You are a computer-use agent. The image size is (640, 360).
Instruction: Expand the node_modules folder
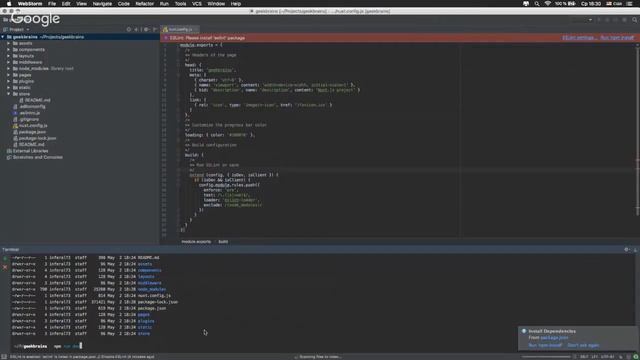9,69
